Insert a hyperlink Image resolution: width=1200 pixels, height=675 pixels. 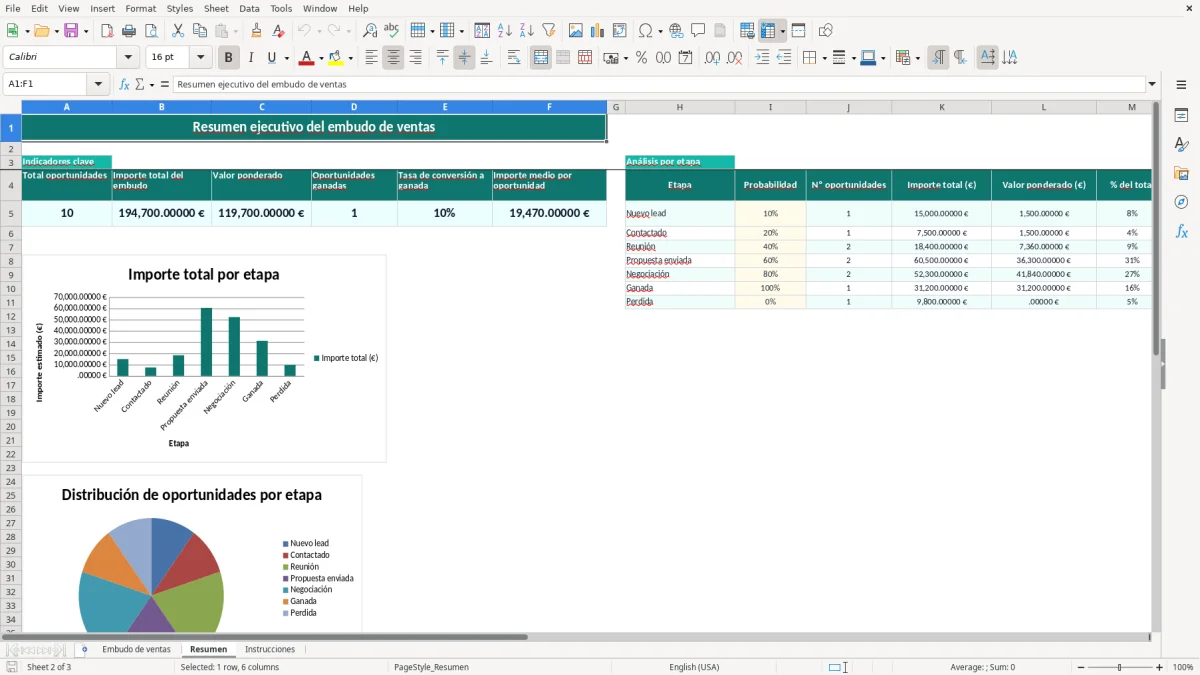(676, 31)
